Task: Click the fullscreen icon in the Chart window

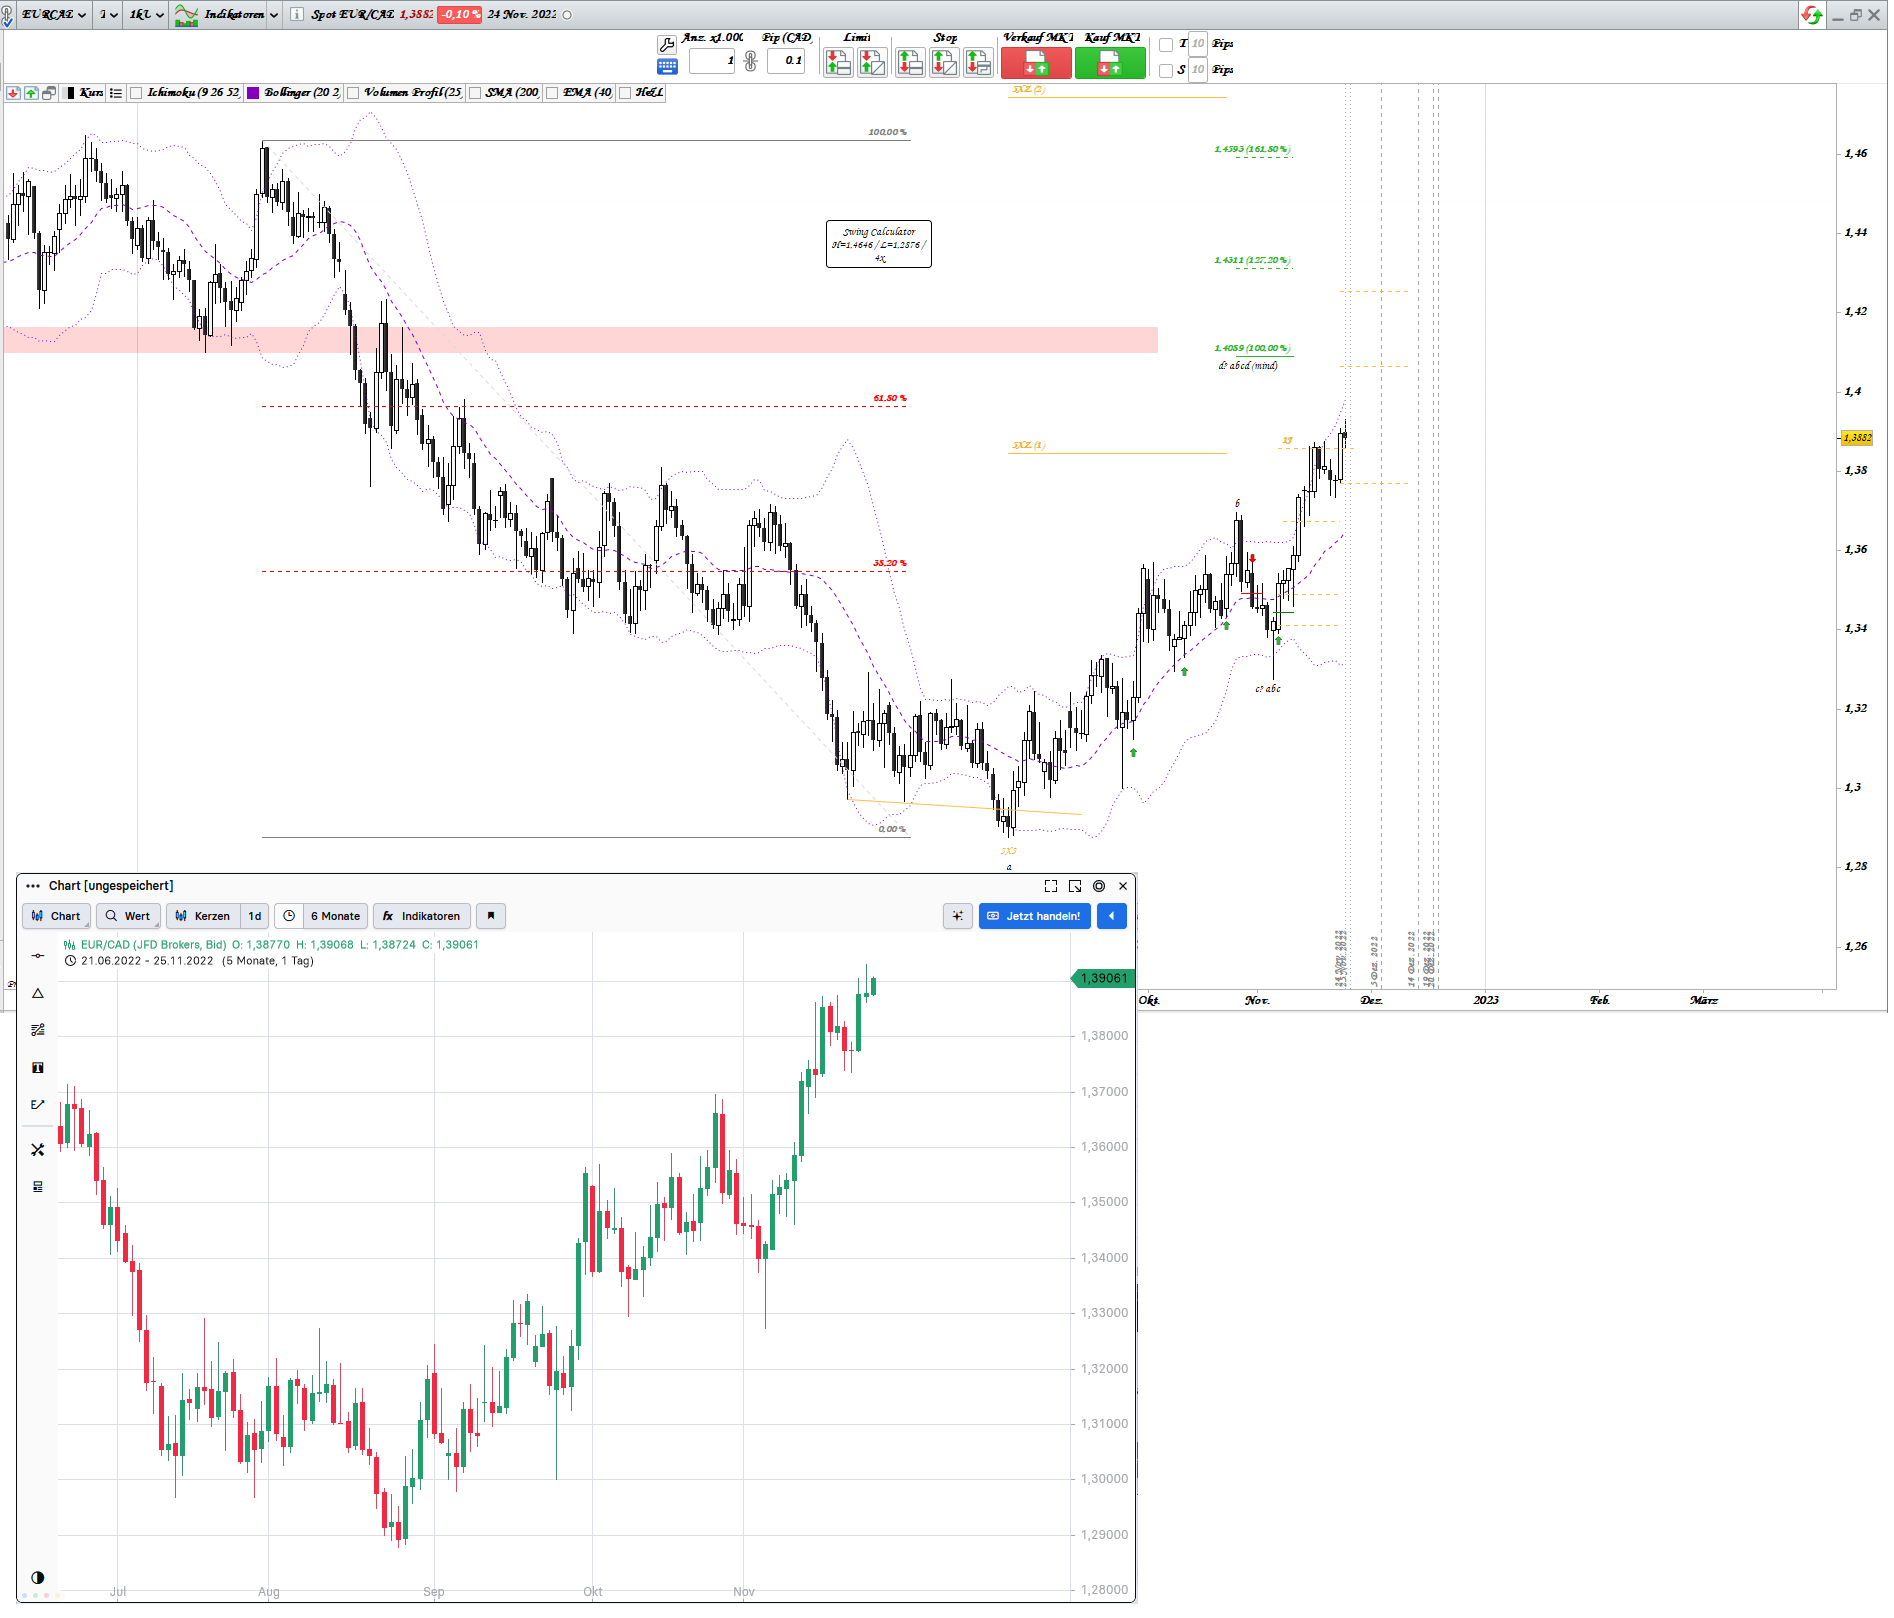Action: pyautogui.click(x=1051, y=886)
